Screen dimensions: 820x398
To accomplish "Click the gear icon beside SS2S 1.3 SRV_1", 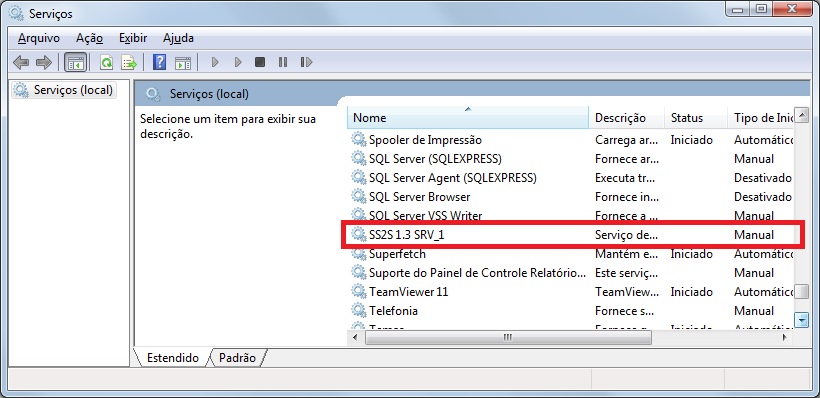I will [358, 235].
